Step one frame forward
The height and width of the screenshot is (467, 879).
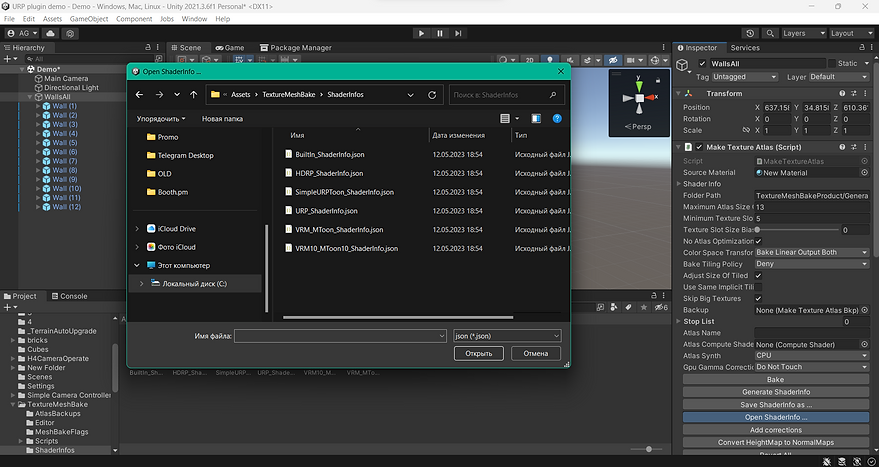click(x=459, y=34)
